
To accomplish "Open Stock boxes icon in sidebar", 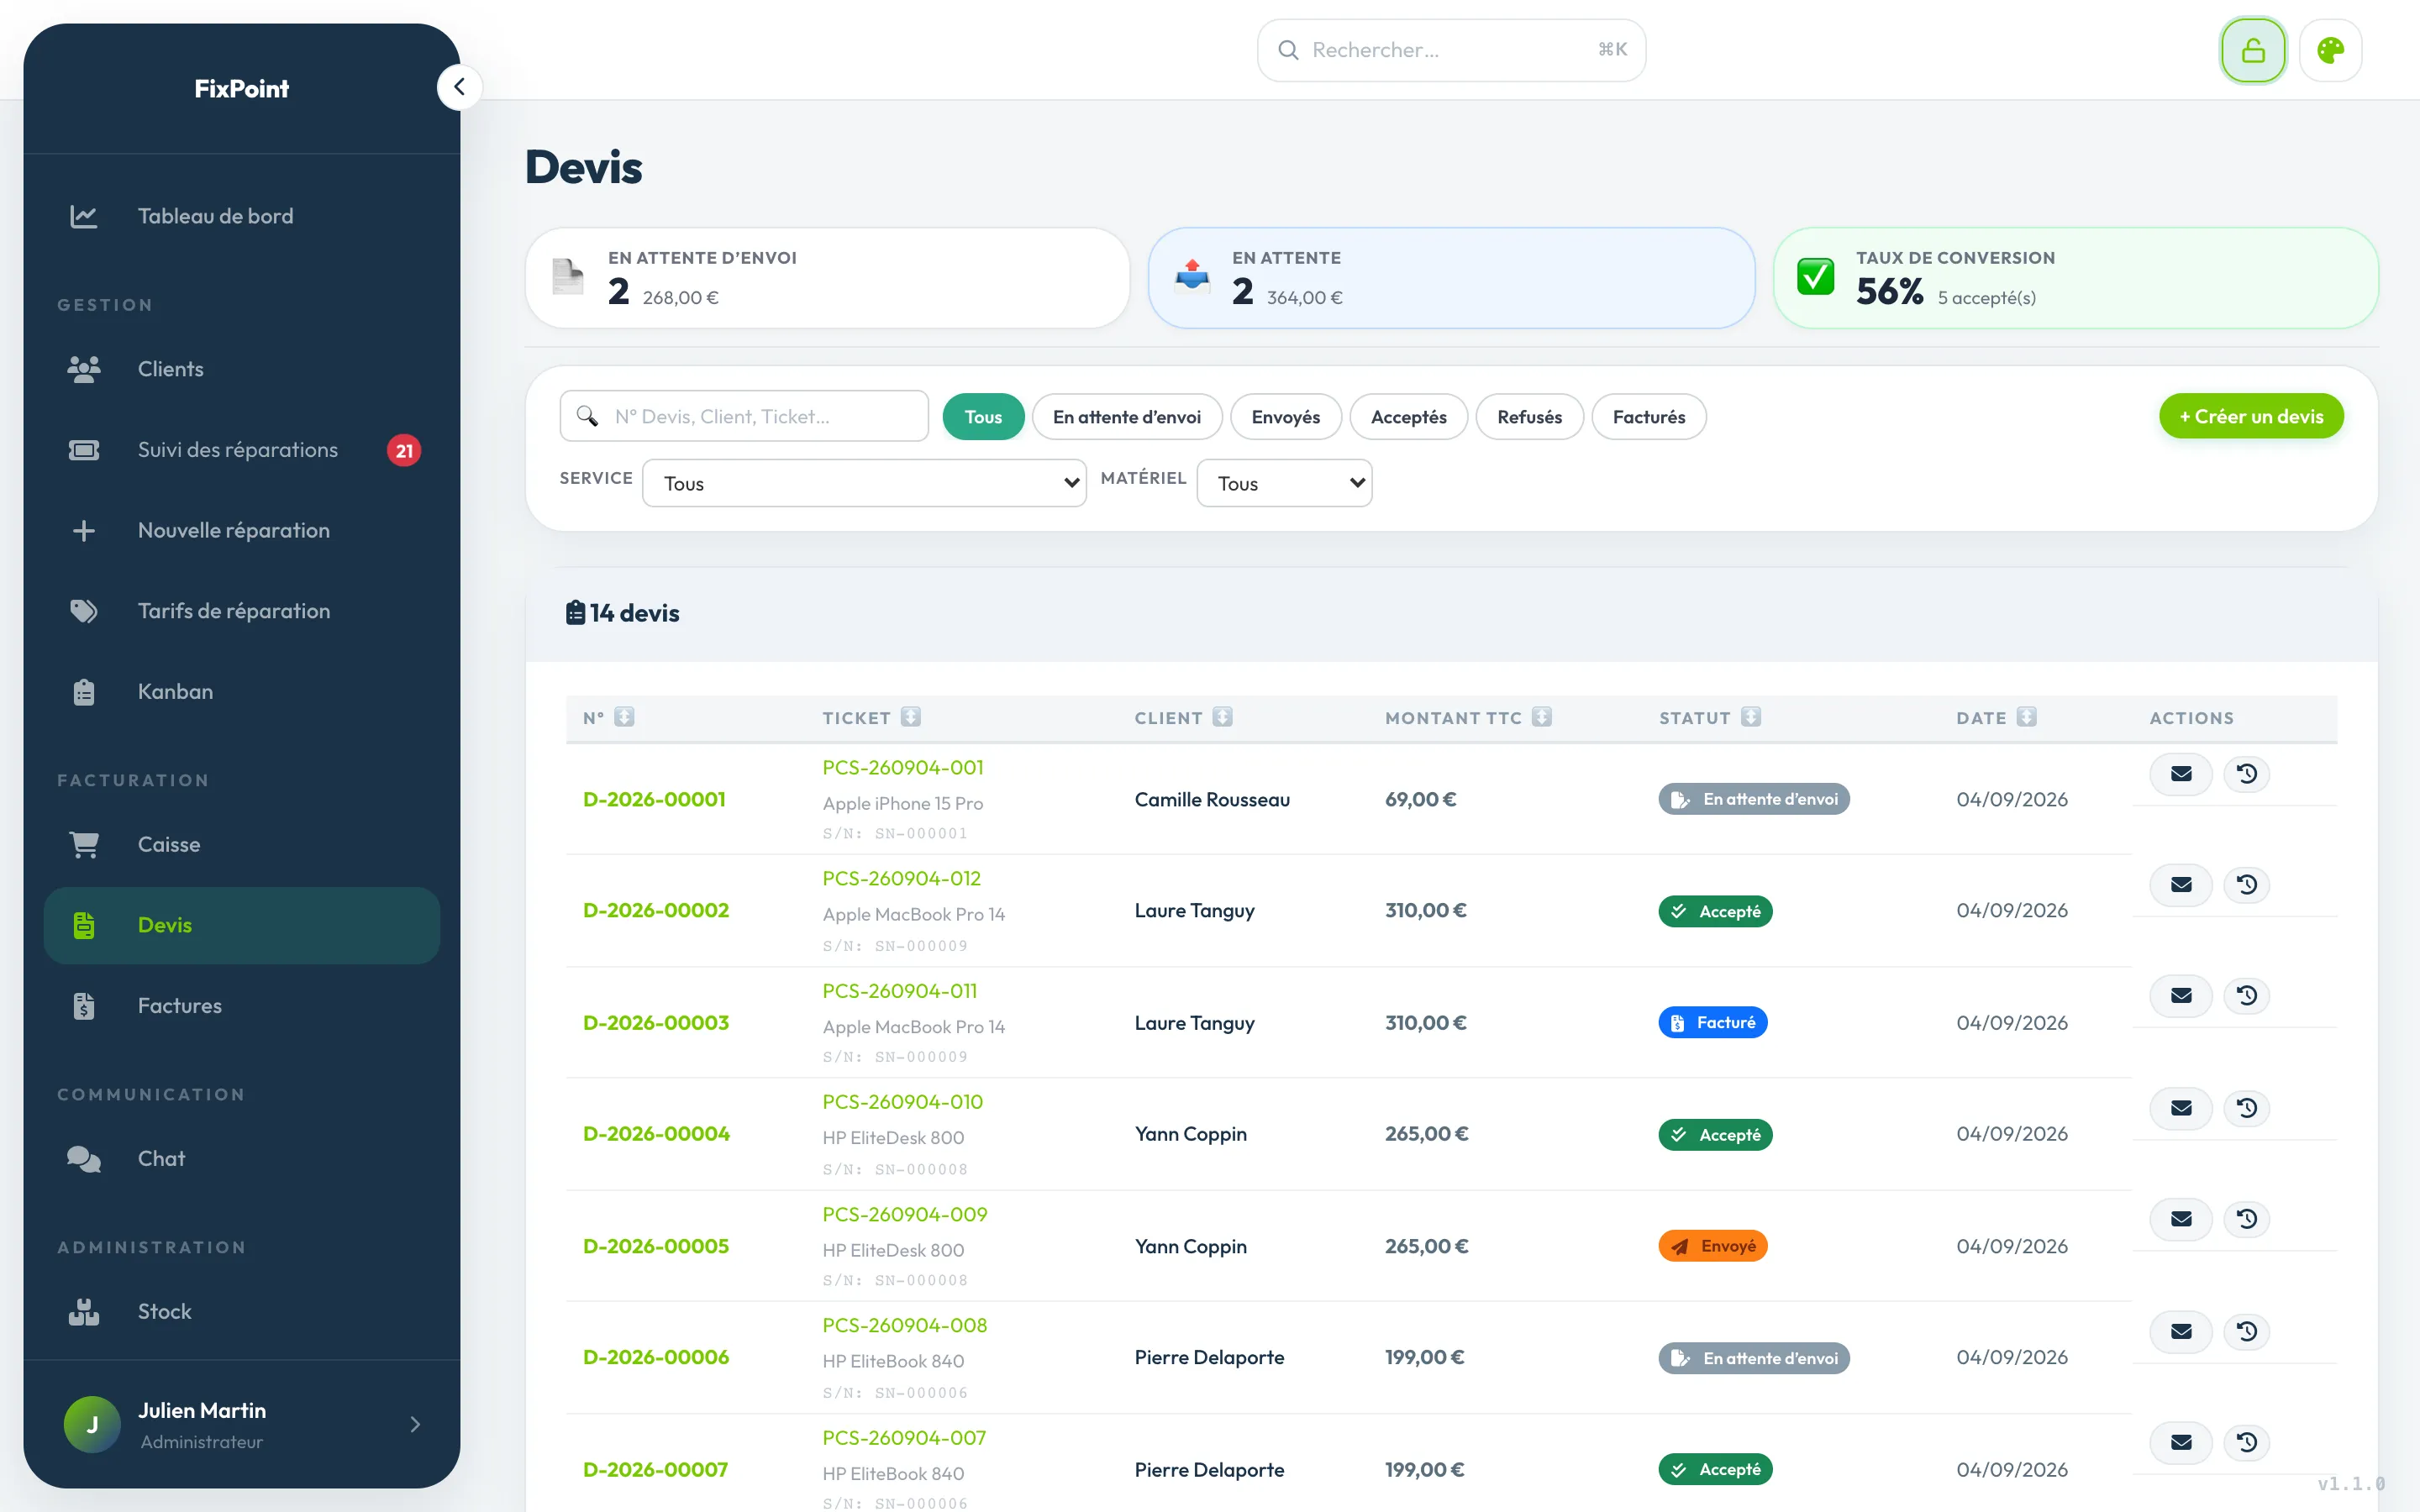I will pos(84,1312).
